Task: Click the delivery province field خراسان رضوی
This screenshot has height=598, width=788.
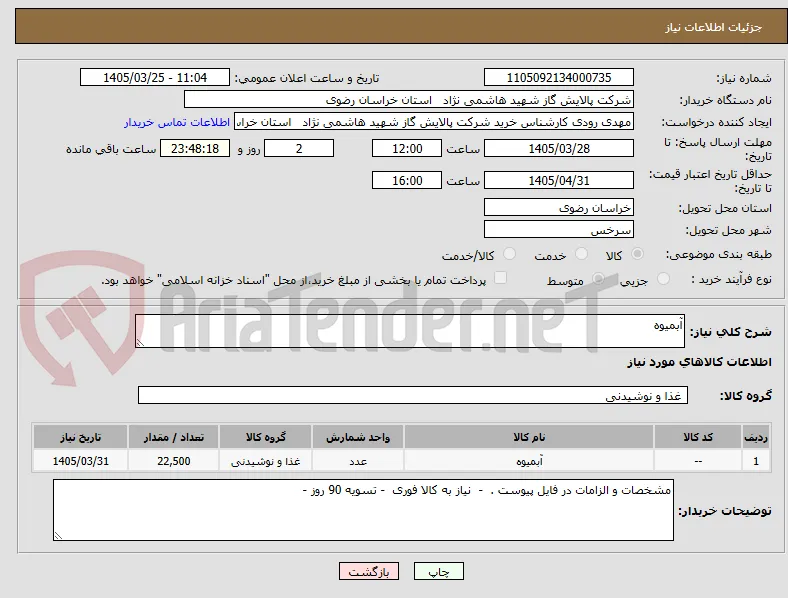Action: click(x=559, y=207)
